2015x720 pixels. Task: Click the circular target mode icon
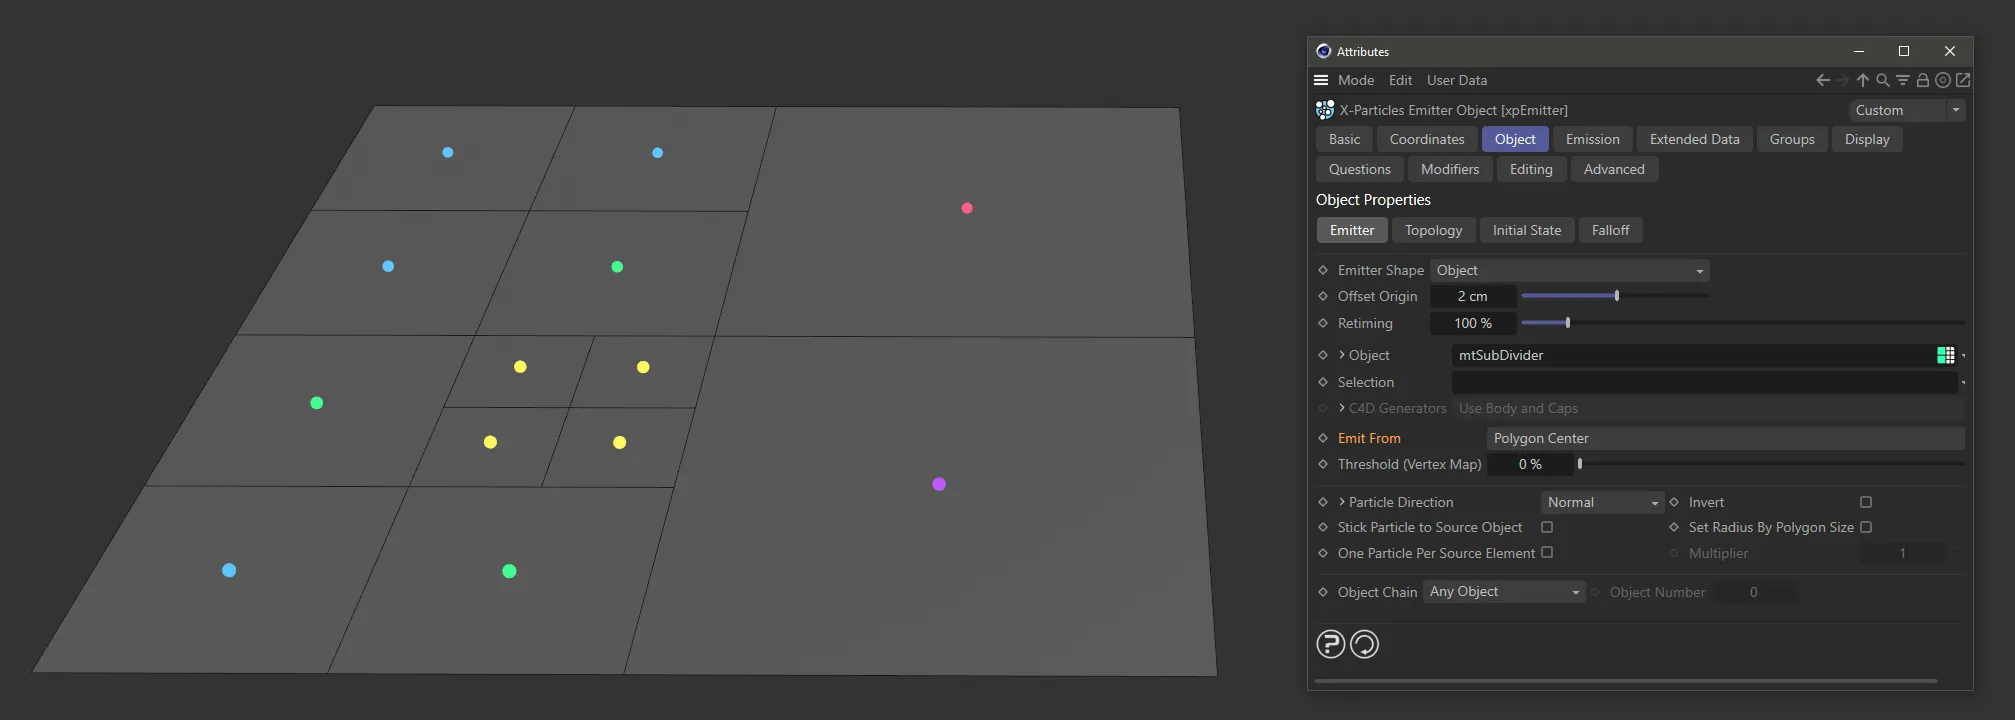click(1943, 80)
